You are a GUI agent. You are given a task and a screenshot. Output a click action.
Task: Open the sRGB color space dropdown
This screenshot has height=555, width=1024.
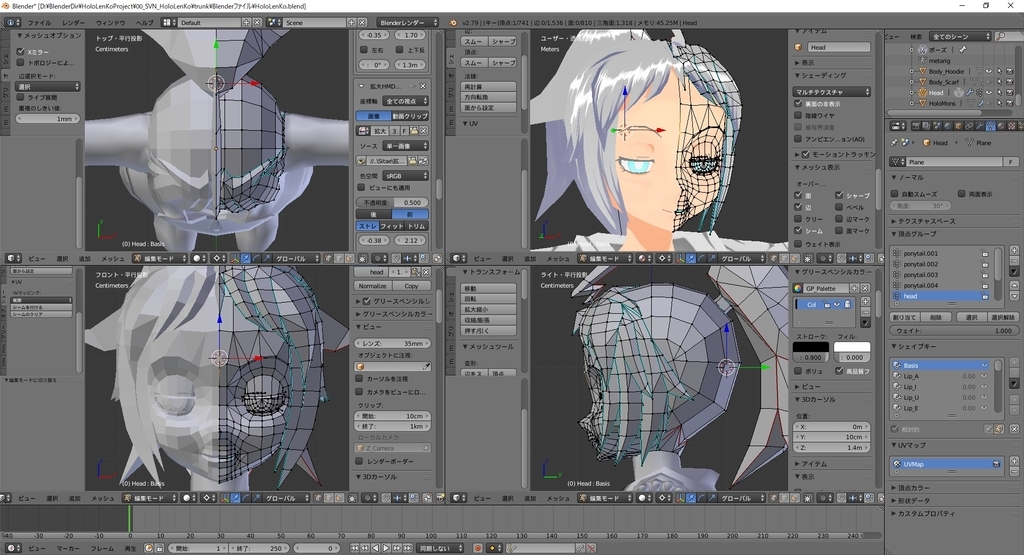[x=406, y=176]
